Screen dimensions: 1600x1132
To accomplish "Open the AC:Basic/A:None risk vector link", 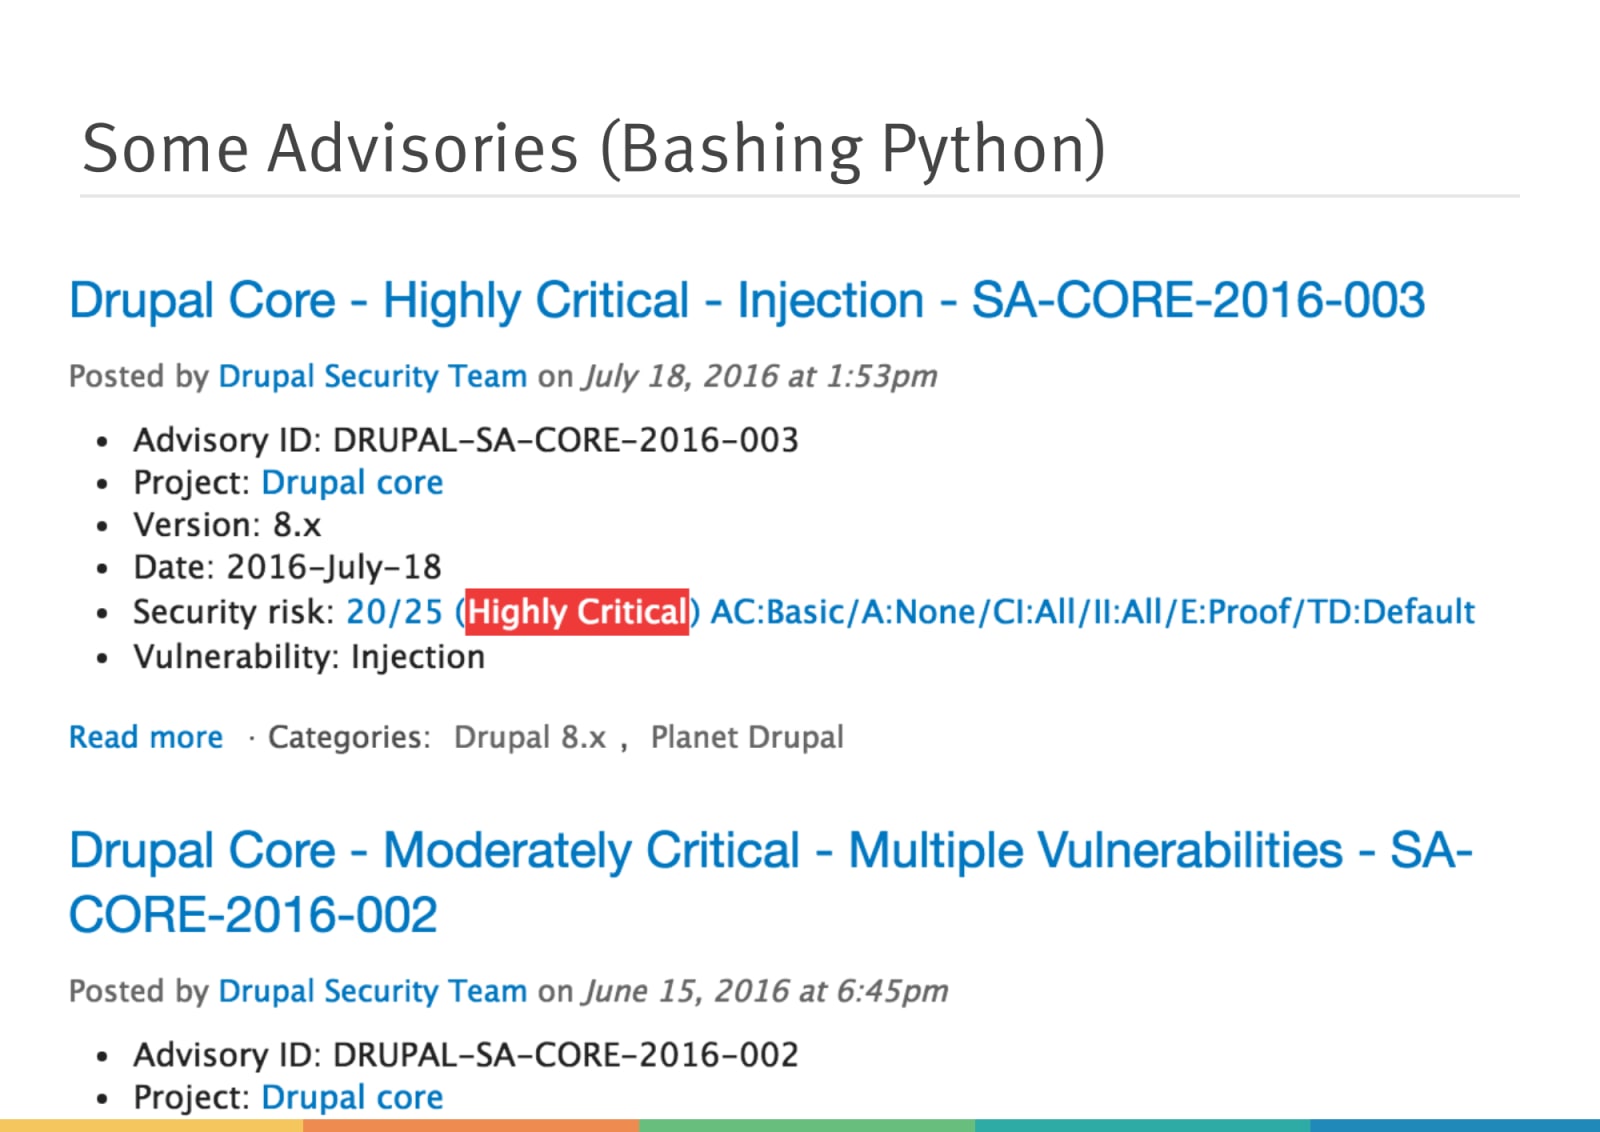I will click(1093, 612).
